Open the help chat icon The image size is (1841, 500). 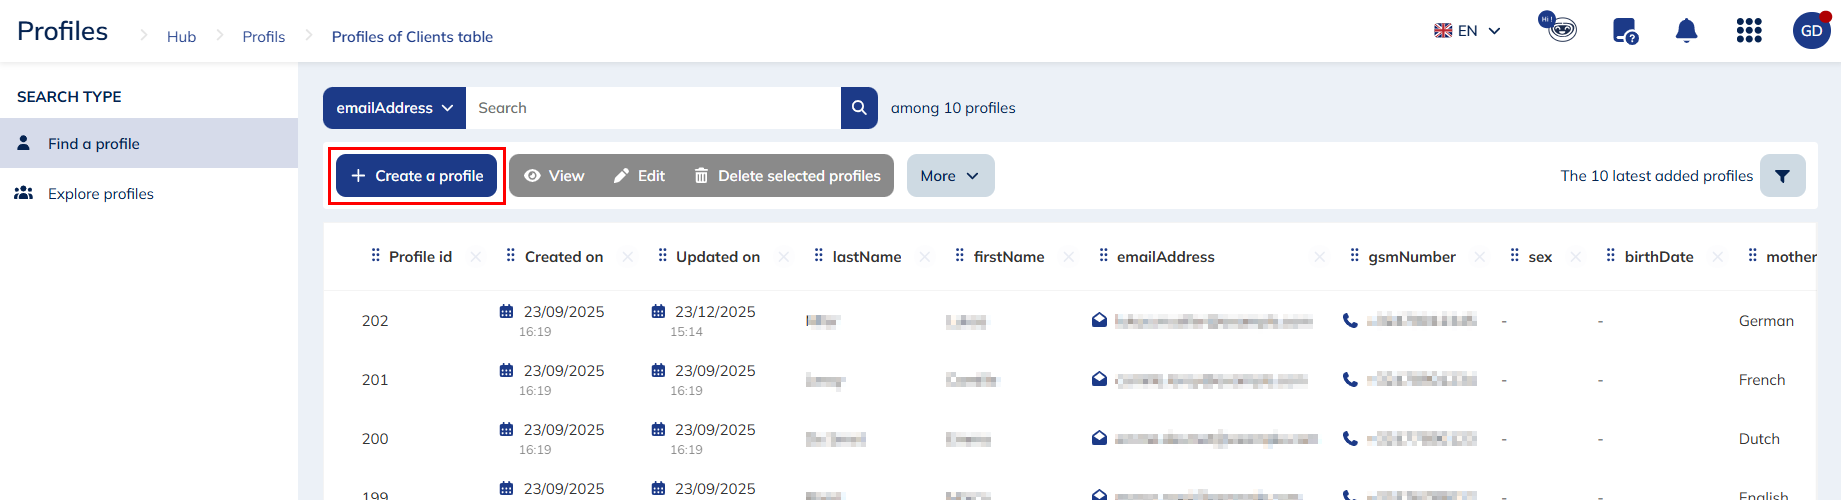1625,31
